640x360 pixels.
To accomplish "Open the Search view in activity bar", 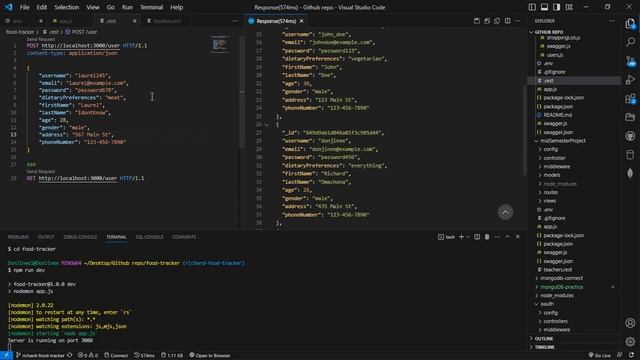I will [630, 42].
